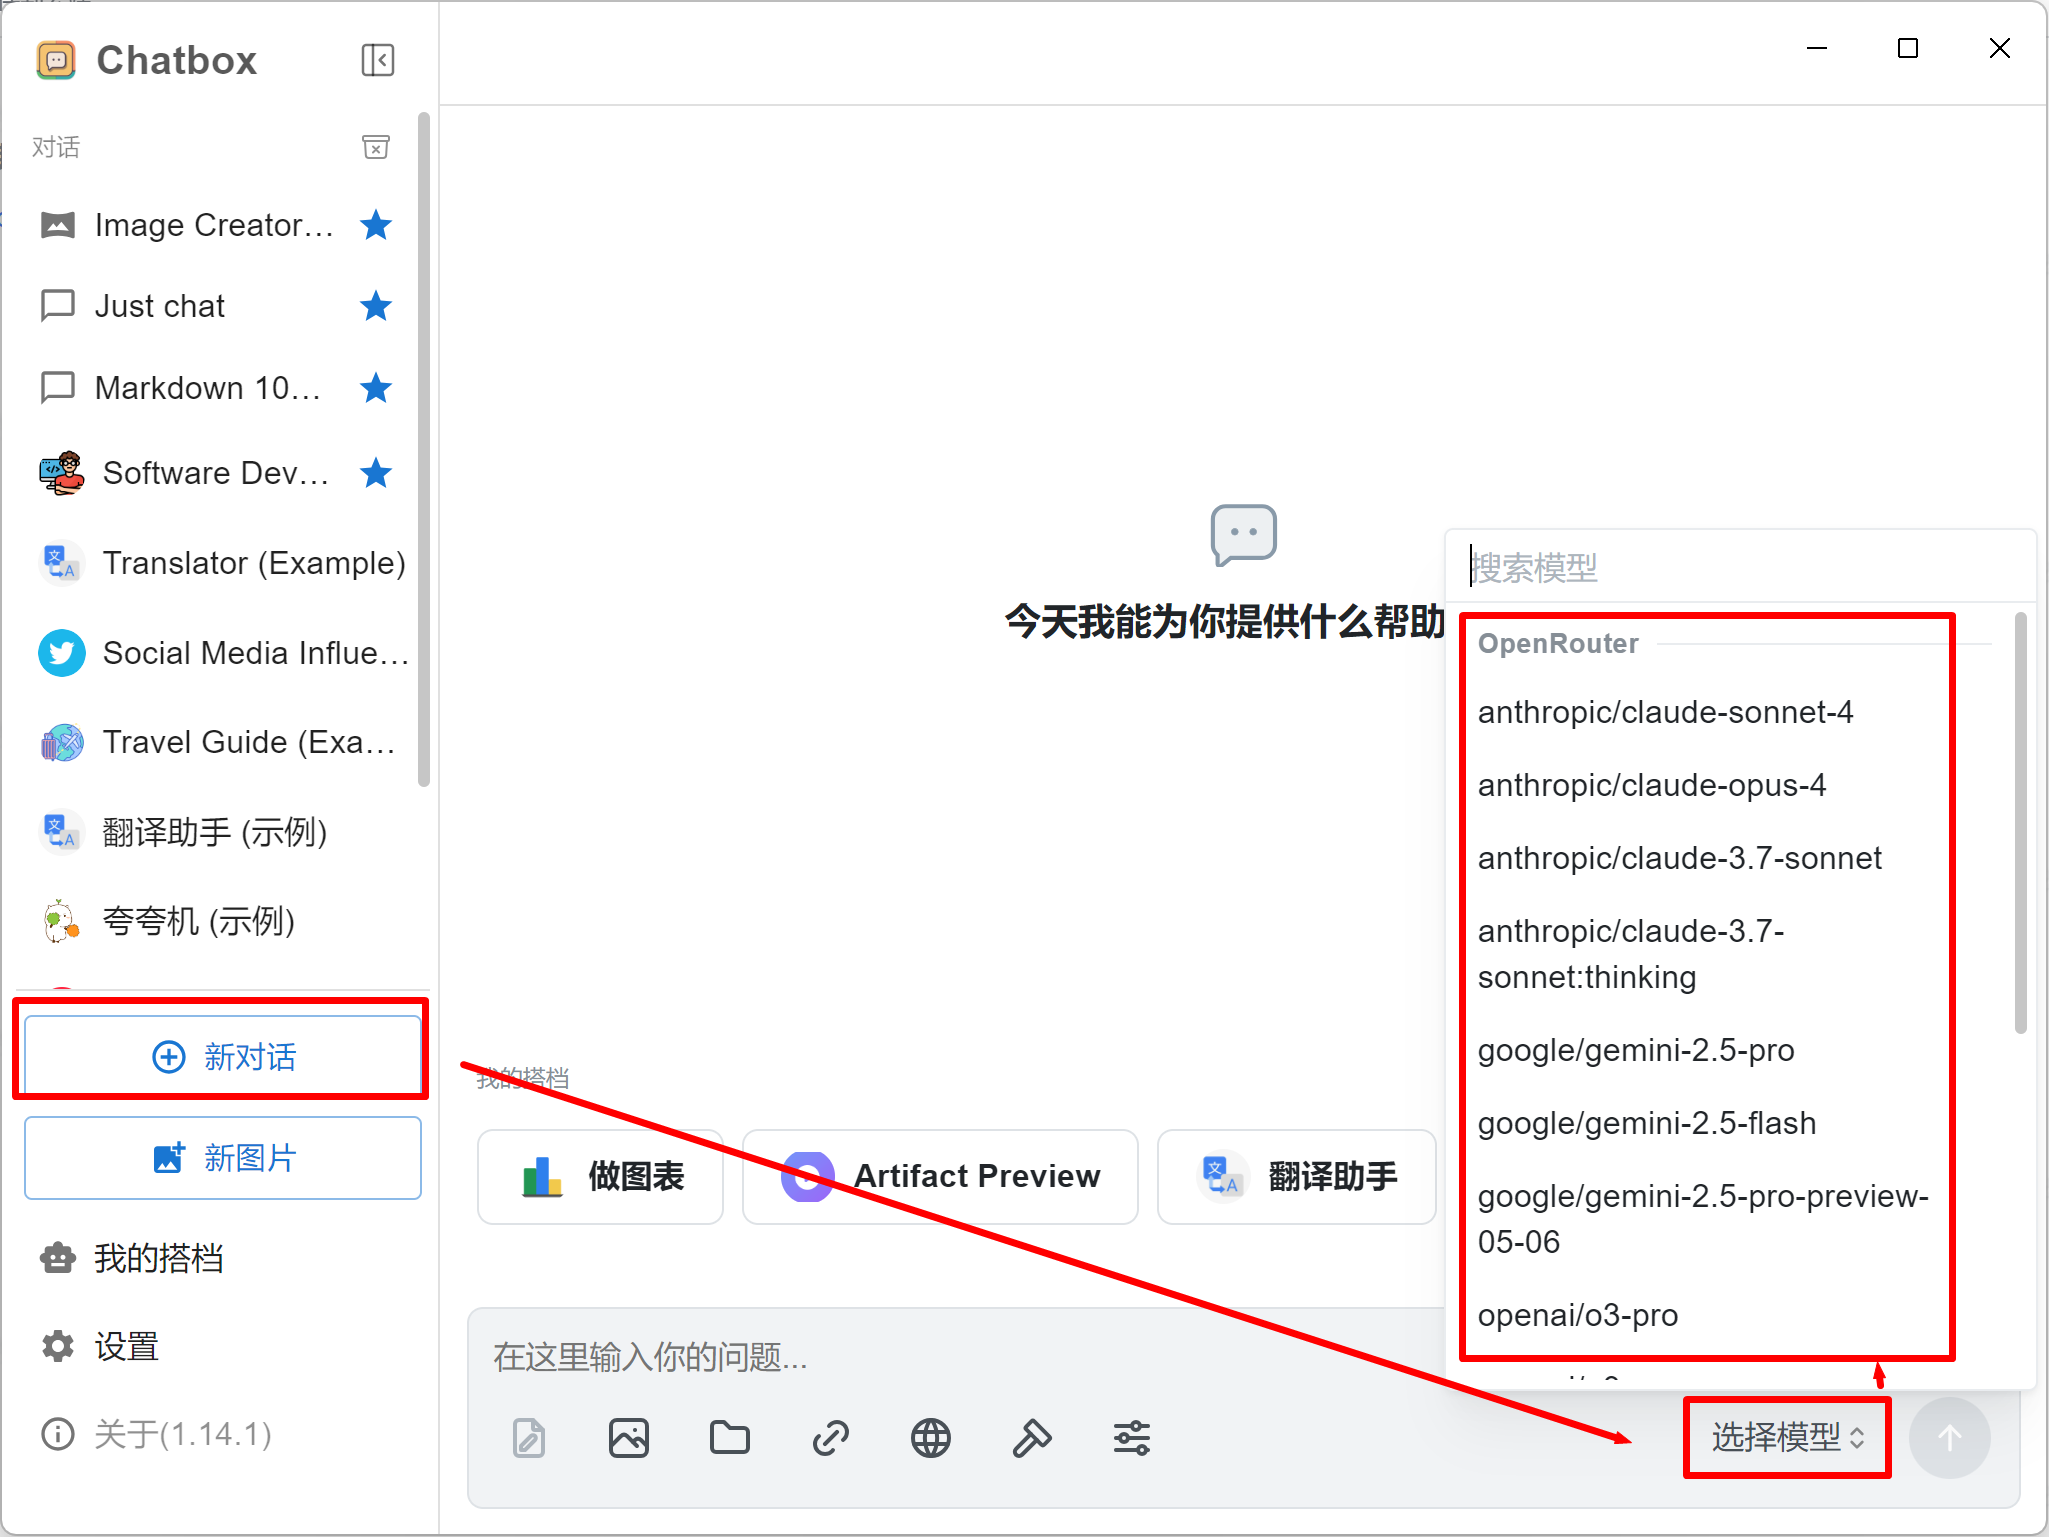The height and width of the screenshot is (1537, 2049).
Task: Toggle web browsing globe icon
Action: click(x=931, y=1438)
